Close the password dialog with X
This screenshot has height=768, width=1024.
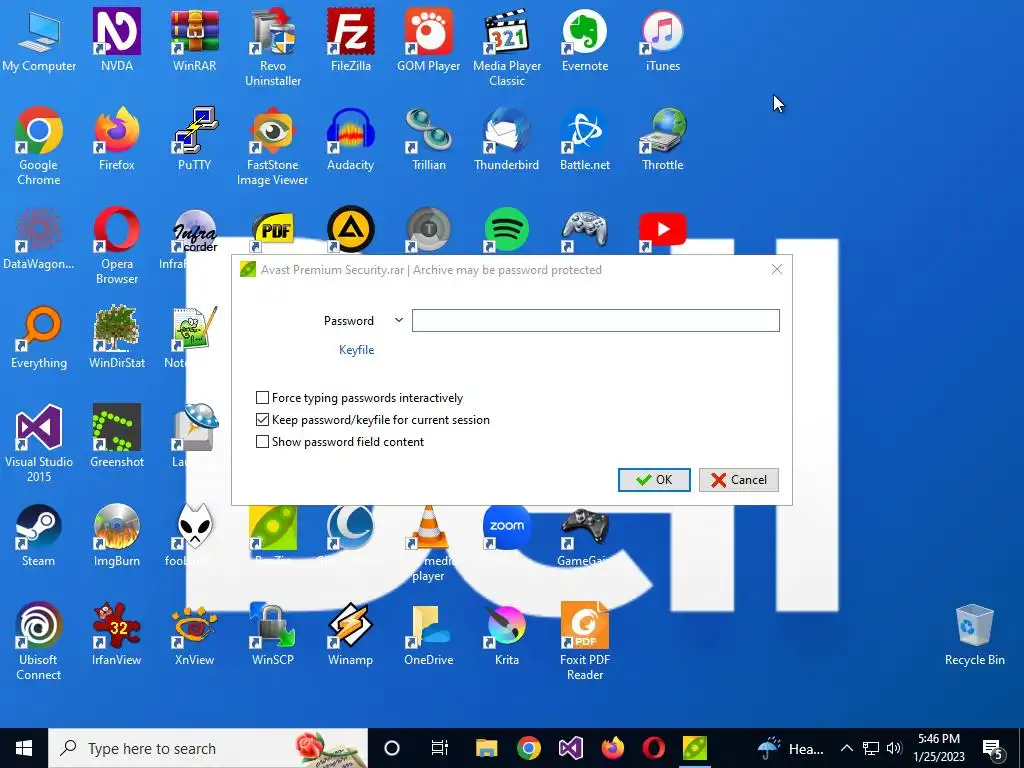click(776, 270)
